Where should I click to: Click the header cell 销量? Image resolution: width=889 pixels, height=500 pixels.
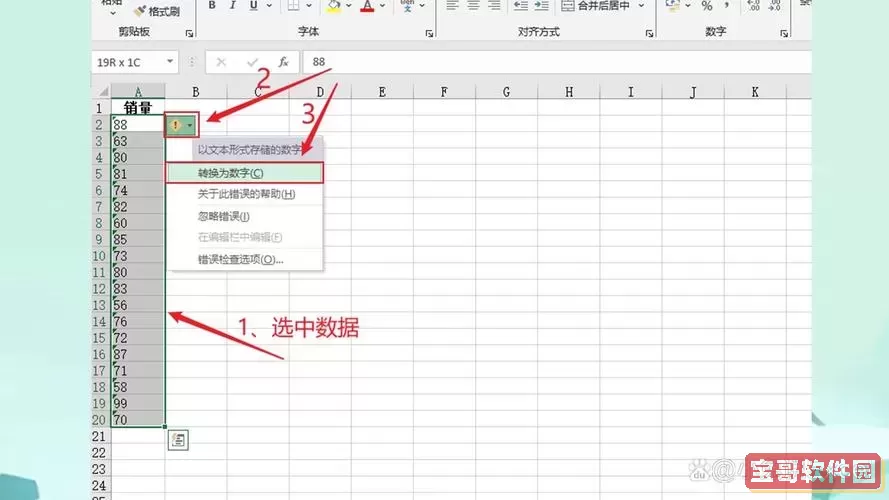tap(138, 108)
